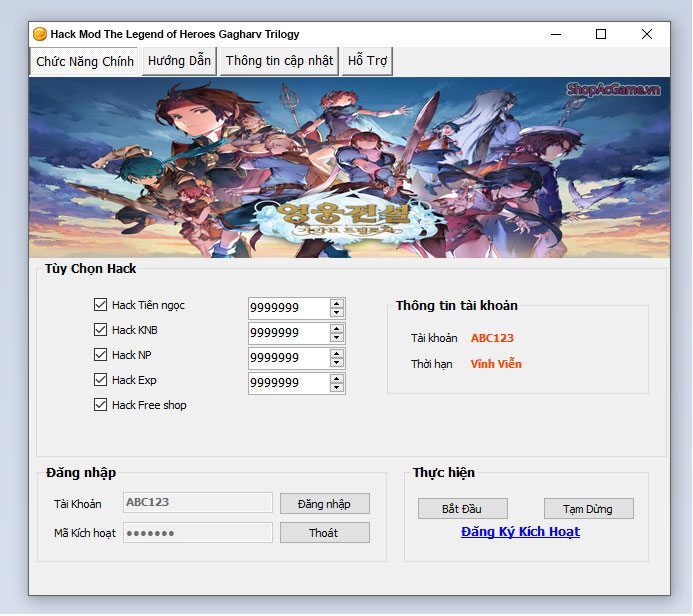Uncheck the Hack KNB checkbox
The height and width of the screenshot is (616, 693).
pos(100,330)
